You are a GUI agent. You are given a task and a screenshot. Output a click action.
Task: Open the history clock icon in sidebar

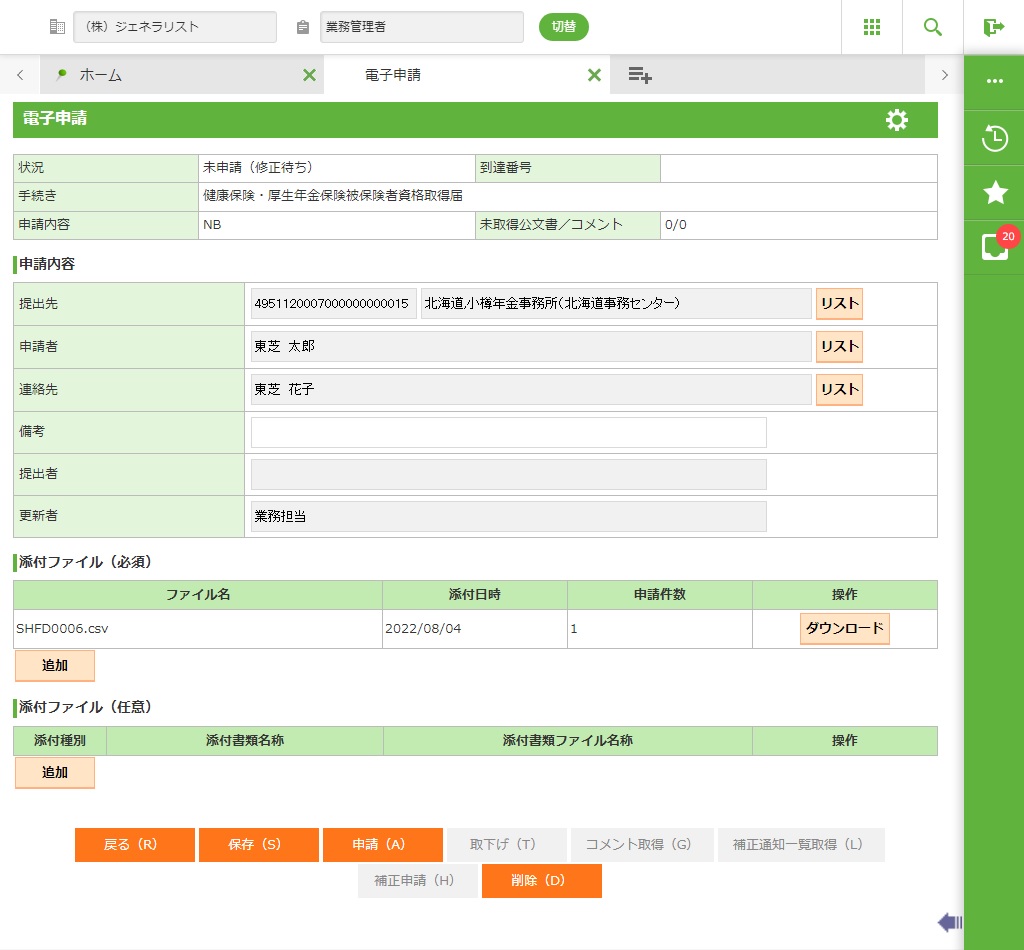pyautogui.click(x=994, y=138)
